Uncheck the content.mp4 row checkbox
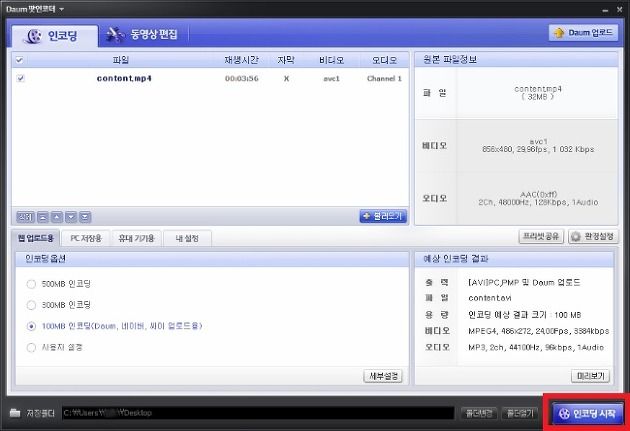630x431 pixels. point(20,78)
